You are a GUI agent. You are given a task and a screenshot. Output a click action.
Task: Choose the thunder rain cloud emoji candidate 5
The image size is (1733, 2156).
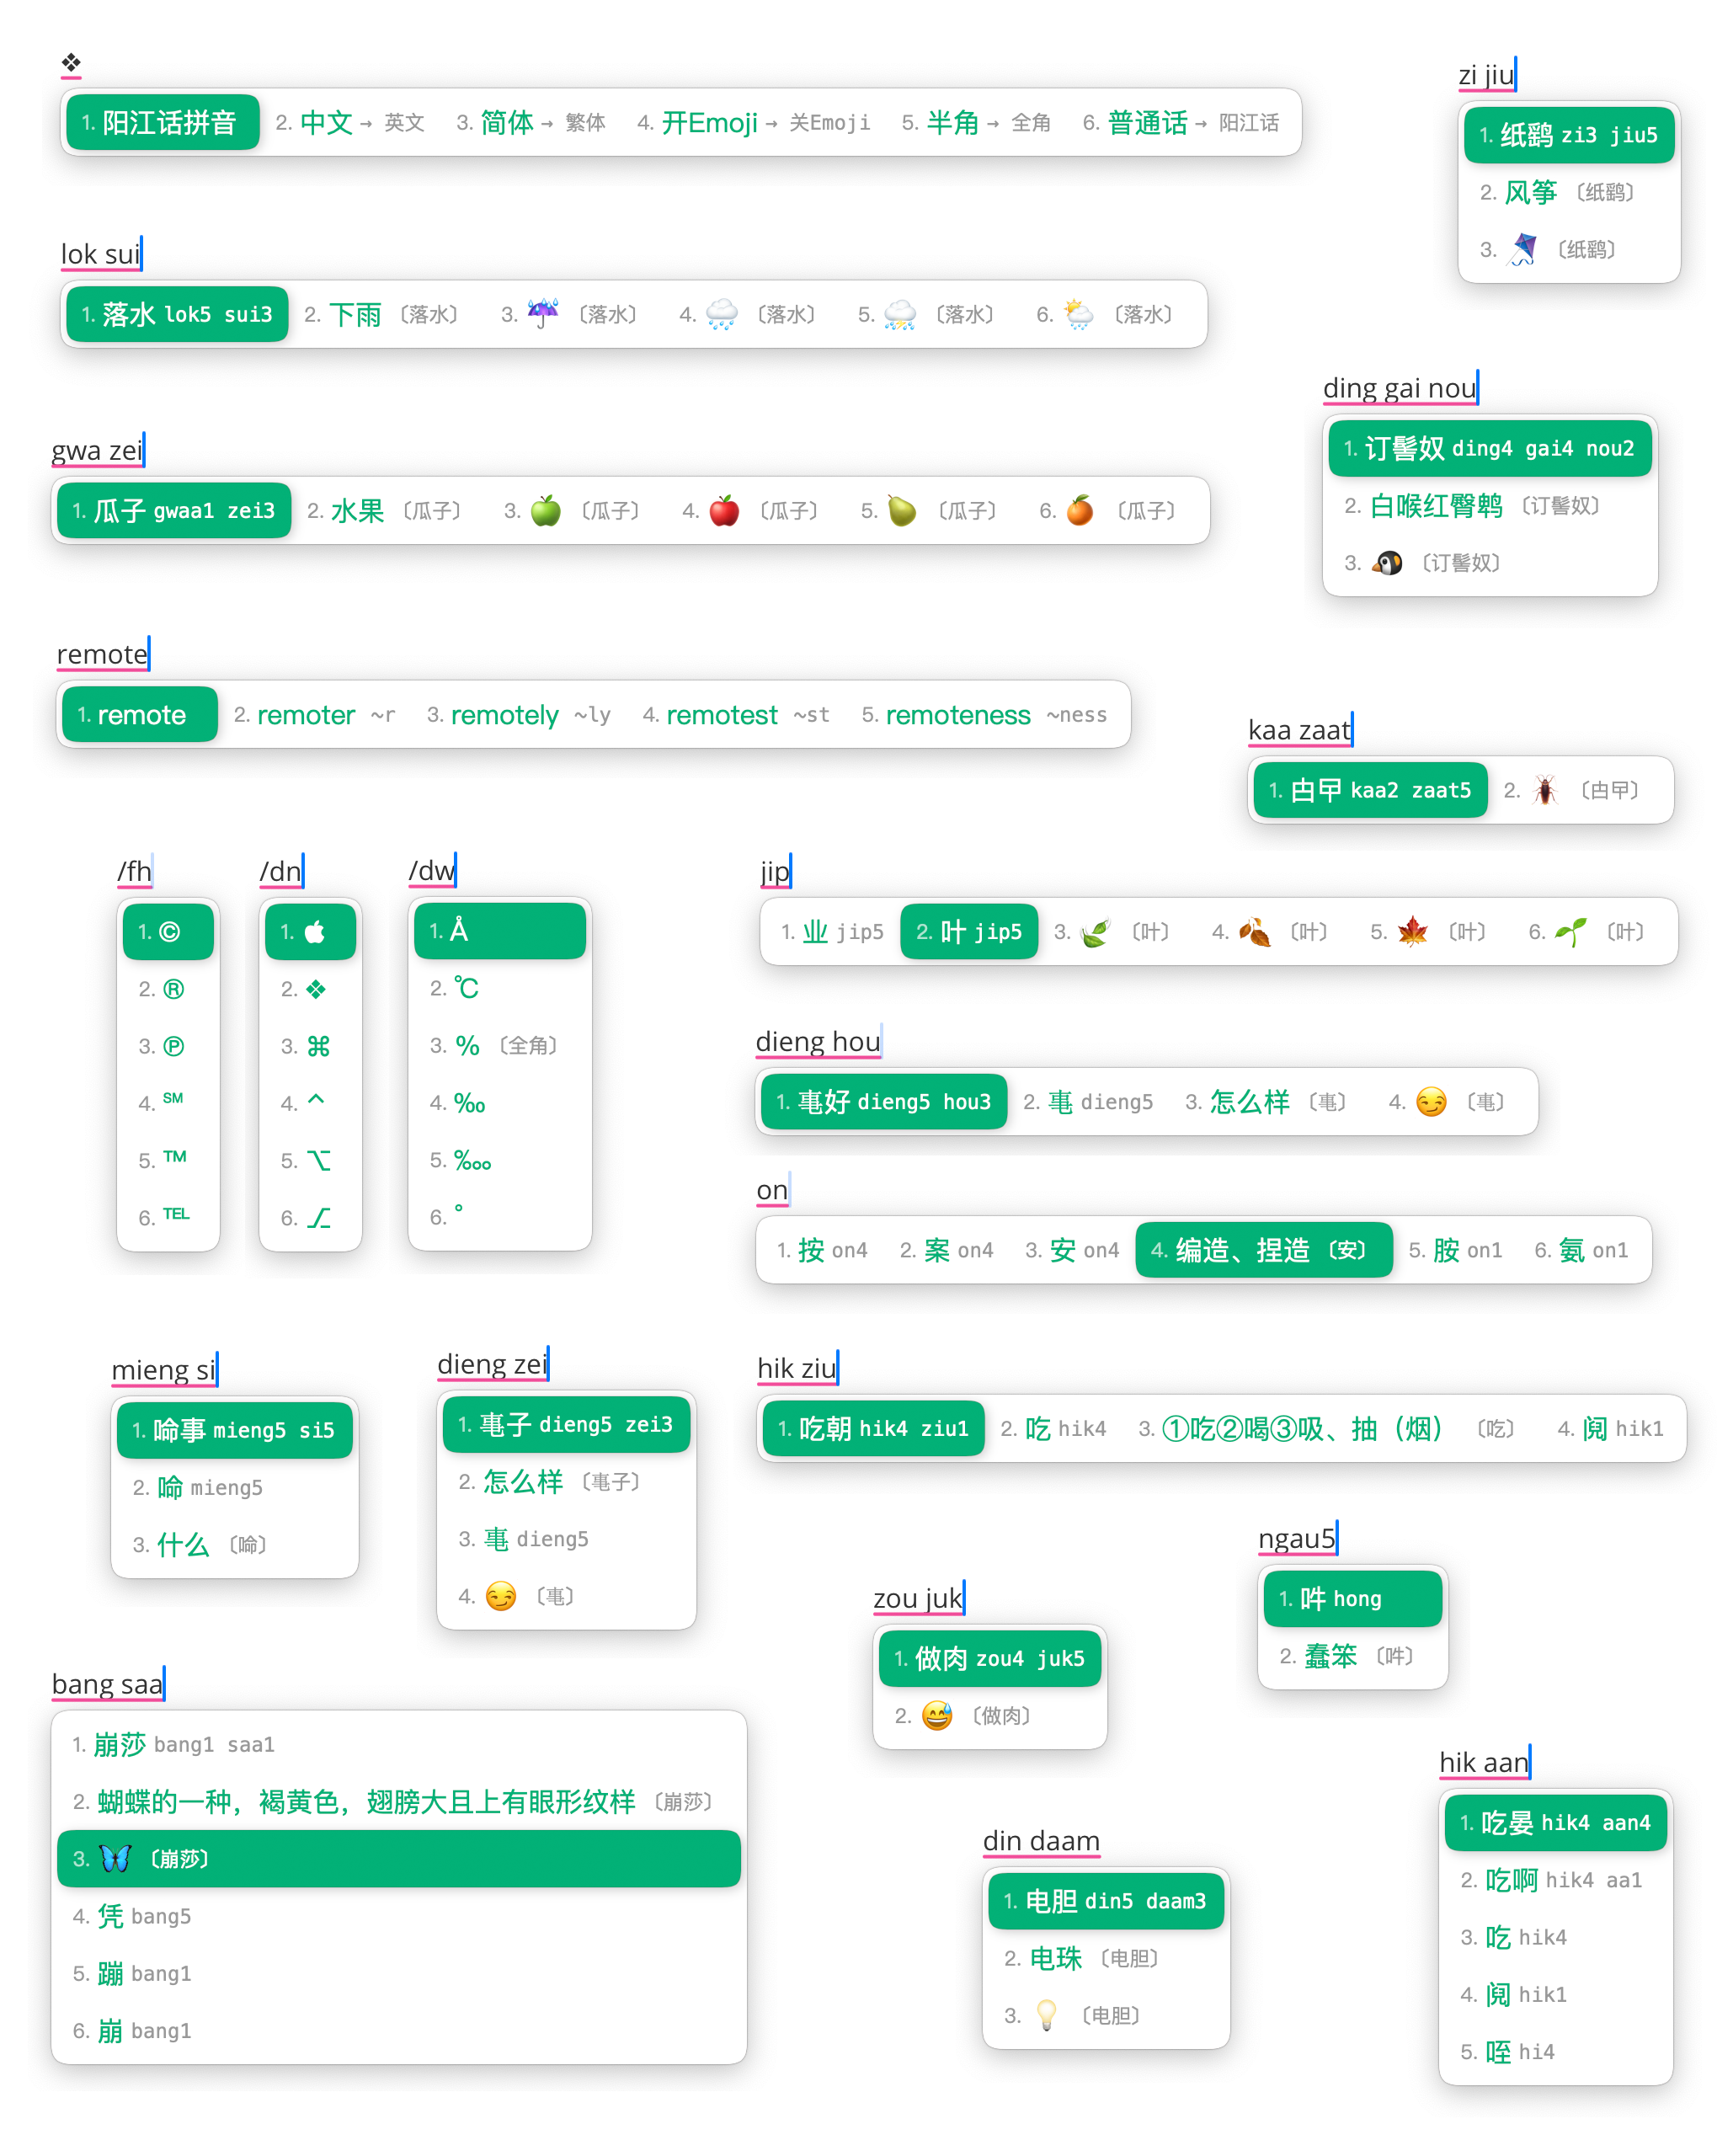click(899, 314)
